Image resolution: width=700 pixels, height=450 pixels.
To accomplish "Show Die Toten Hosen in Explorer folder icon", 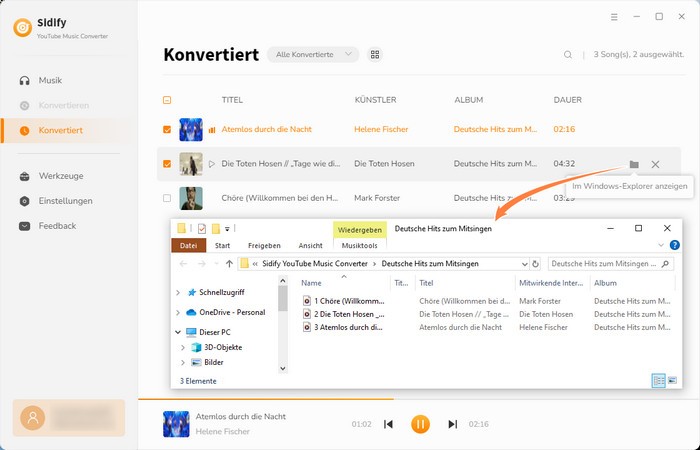I will (x=634, y=164).
